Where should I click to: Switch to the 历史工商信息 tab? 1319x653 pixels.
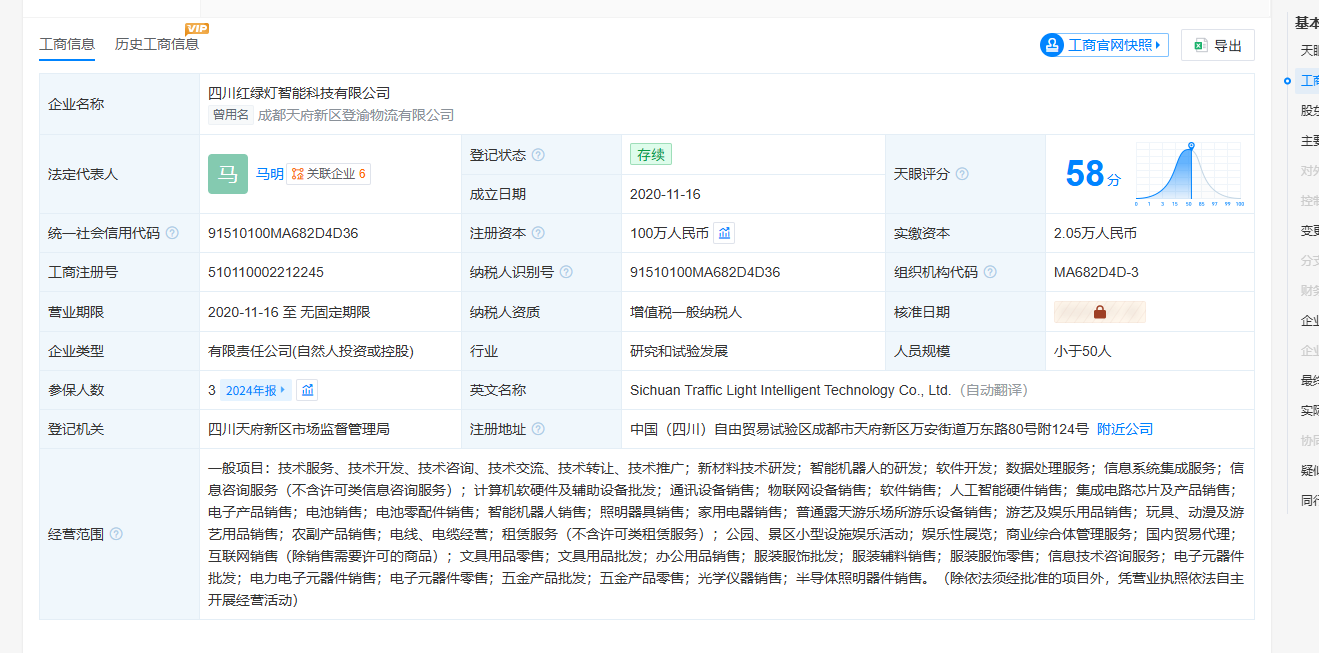coord(157,44)
